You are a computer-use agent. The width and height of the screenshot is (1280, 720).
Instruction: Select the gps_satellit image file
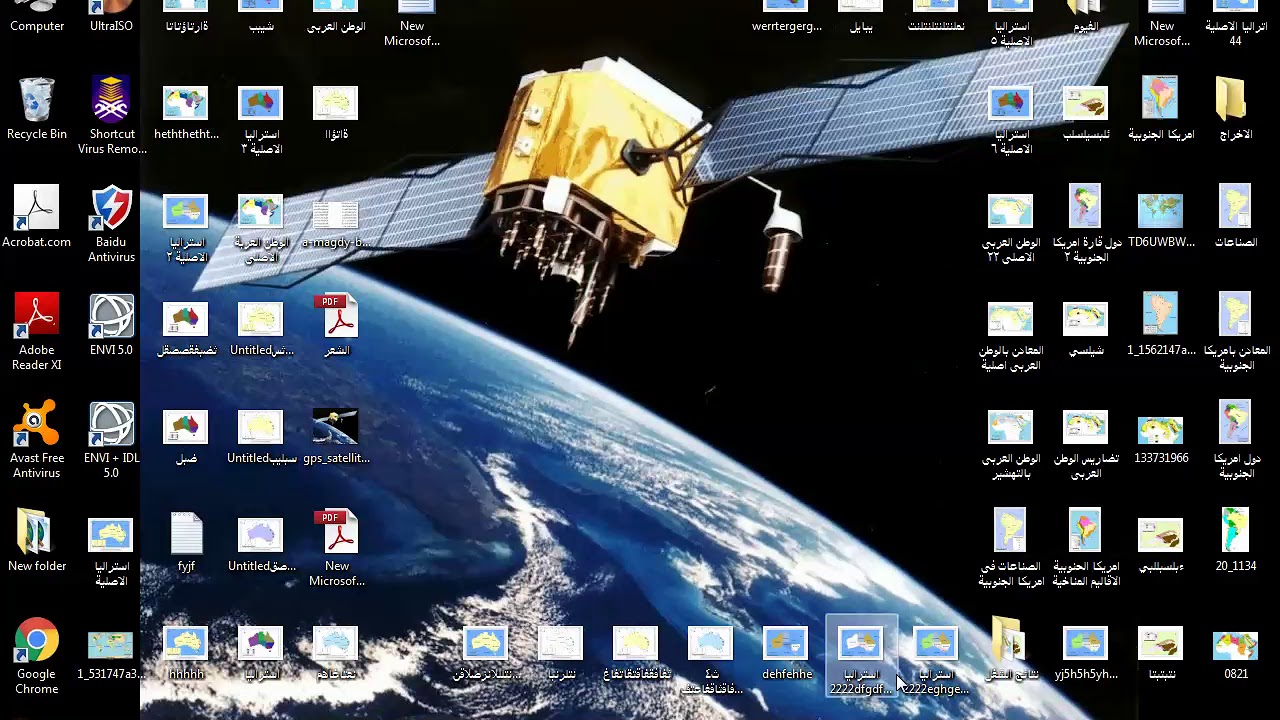click(336, 433)
